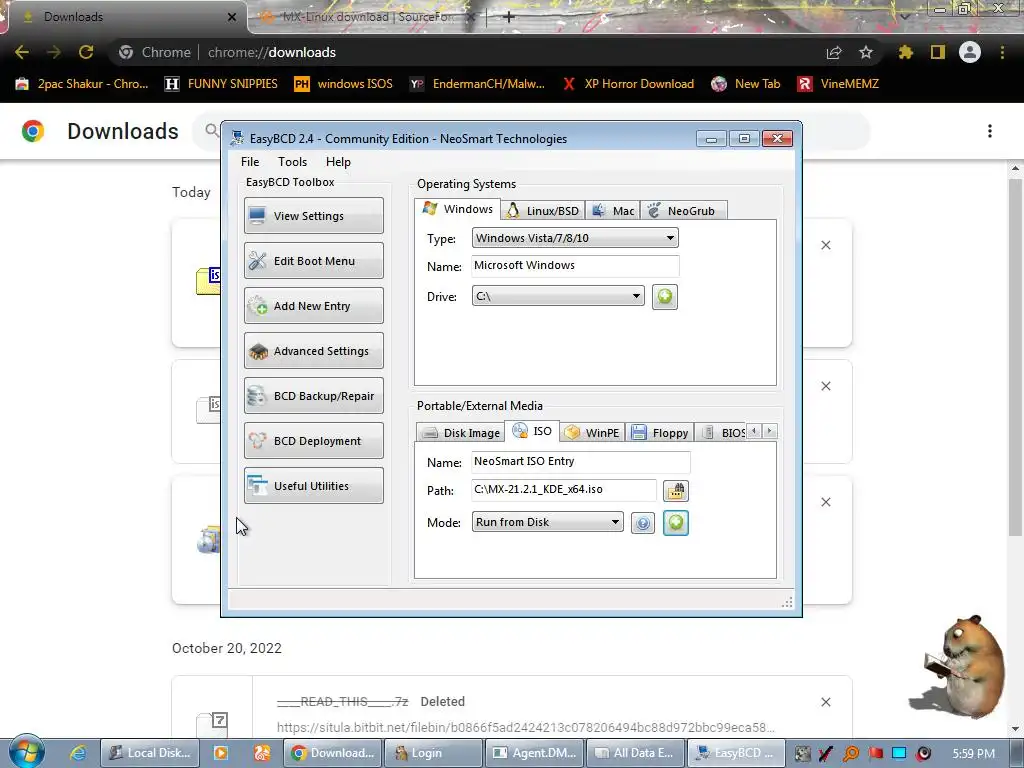Open VineMEMZ bookmark
Image resolution: width=1024 pixels, height=768 pixels.
838,84
